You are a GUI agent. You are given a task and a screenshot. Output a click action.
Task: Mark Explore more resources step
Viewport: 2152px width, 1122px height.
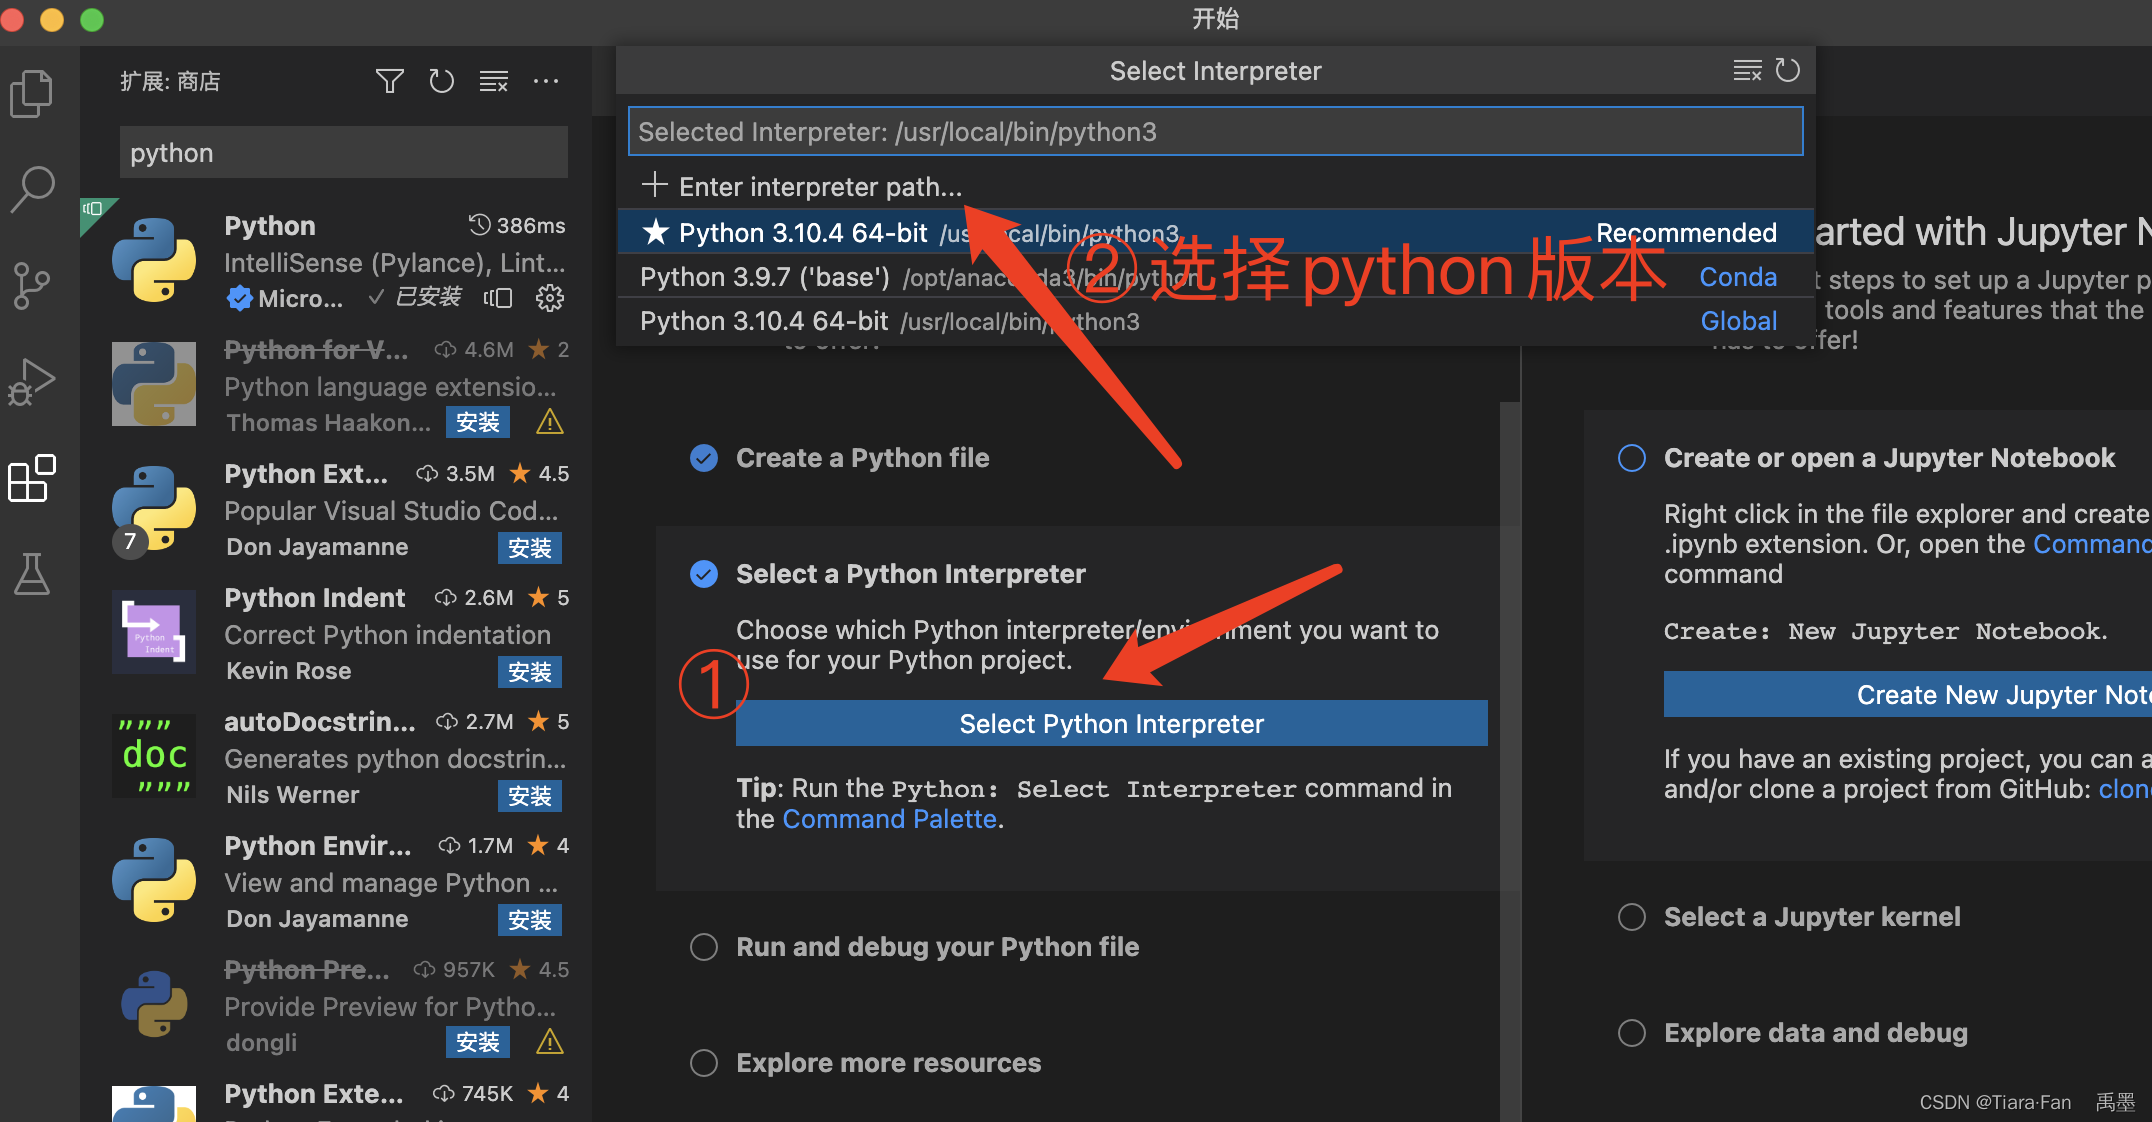[704, 1063]
